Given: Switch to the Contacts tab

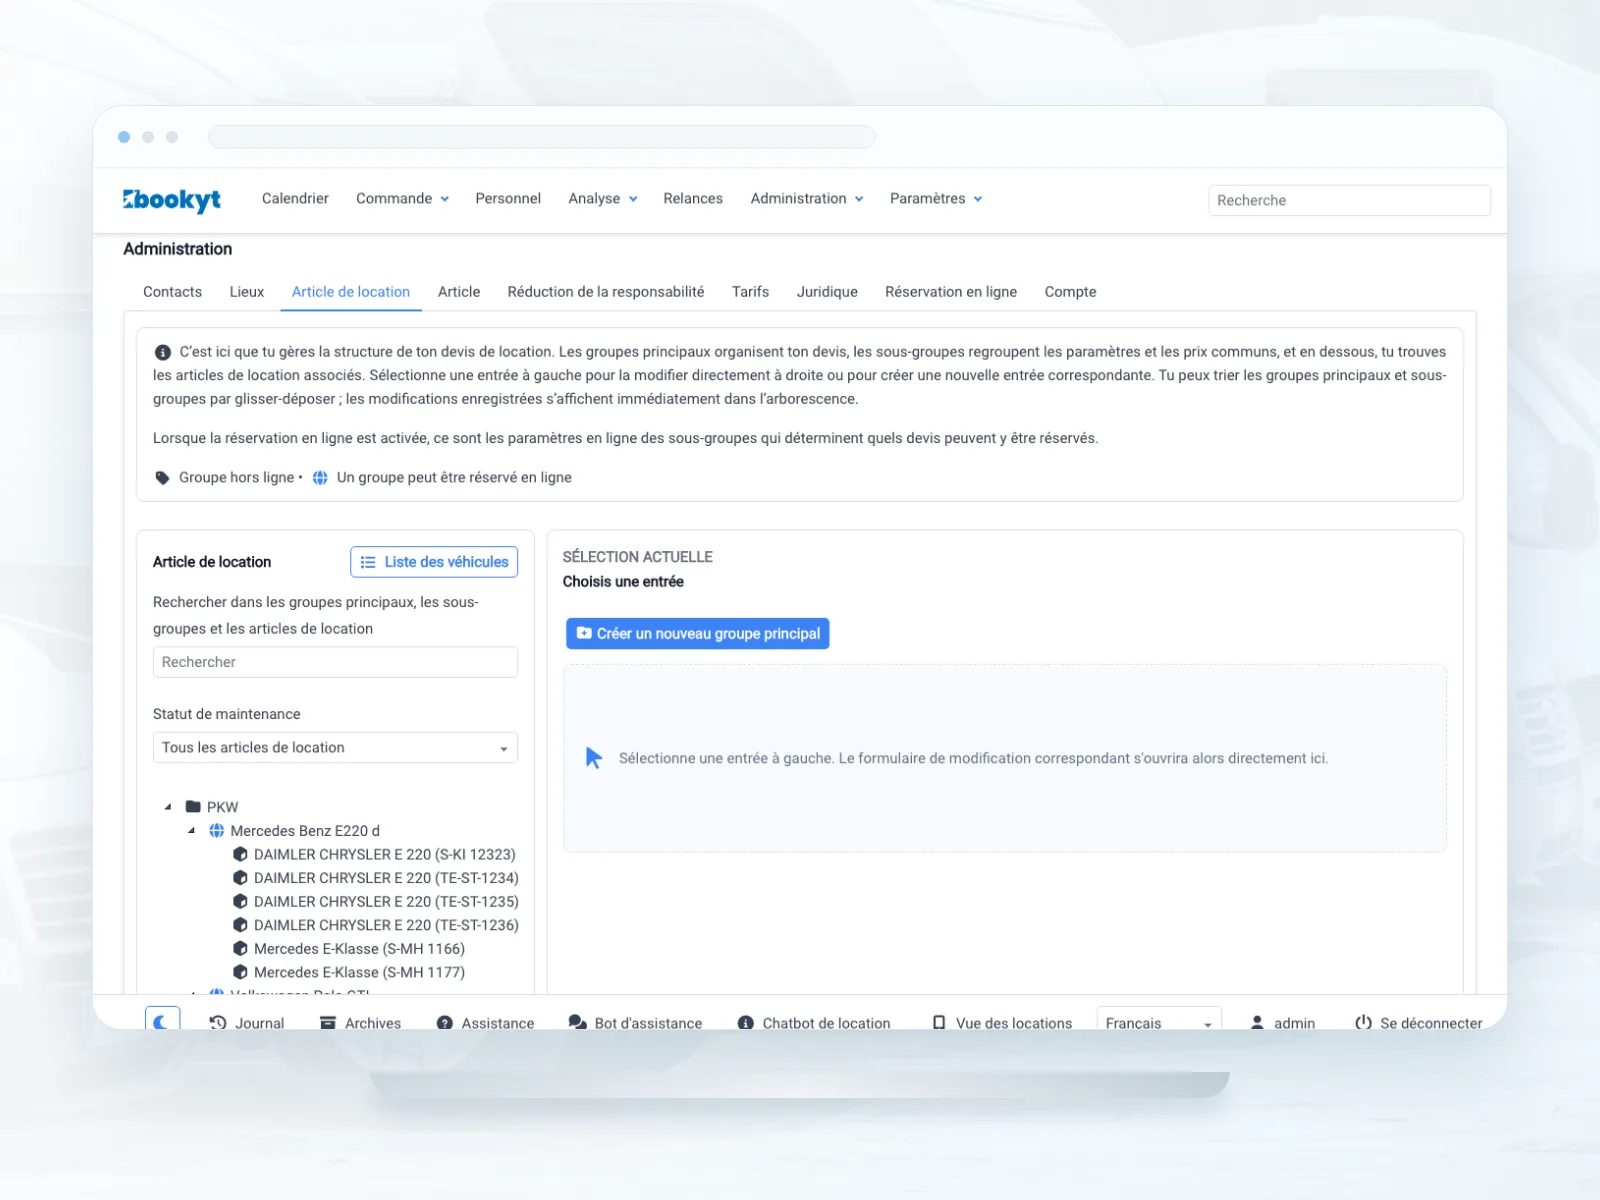Looking at the screenshot, I should tap(172, 292).
